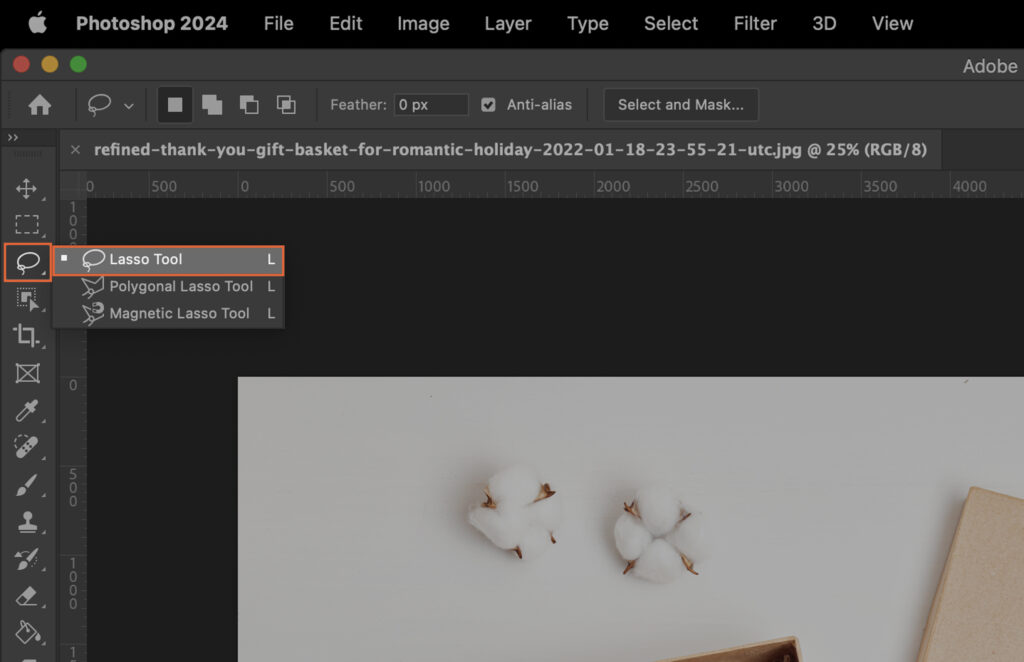Collapse the tools panel with the double-arrow
This screenshot has height=662, width=1024.
point(12,137)
